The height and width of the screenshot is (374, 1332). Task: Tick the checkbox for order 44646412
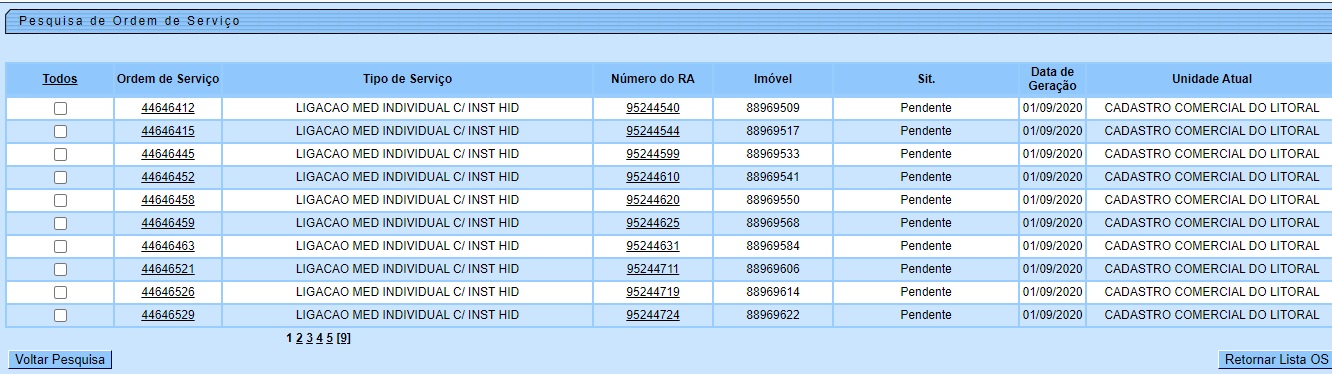click(x=60, y=108)
